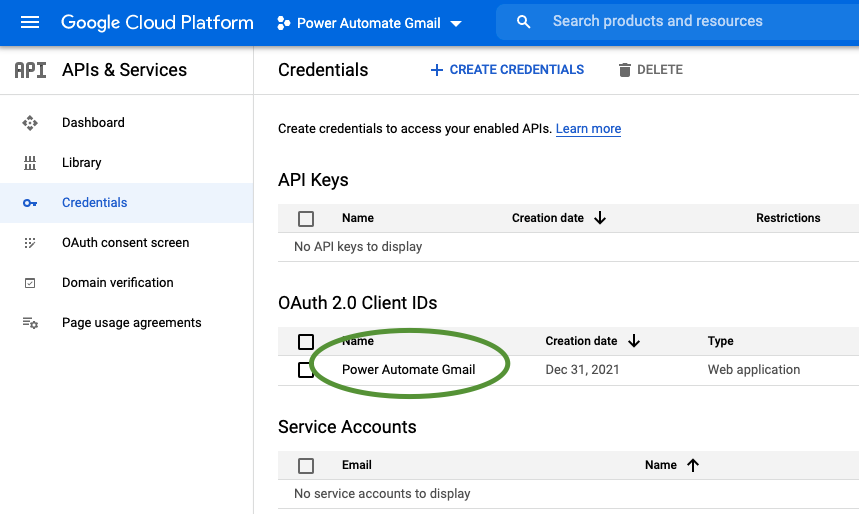Click the trash can delete icon
The height and width of the screenshot is (514, 859).
[625, 70]
